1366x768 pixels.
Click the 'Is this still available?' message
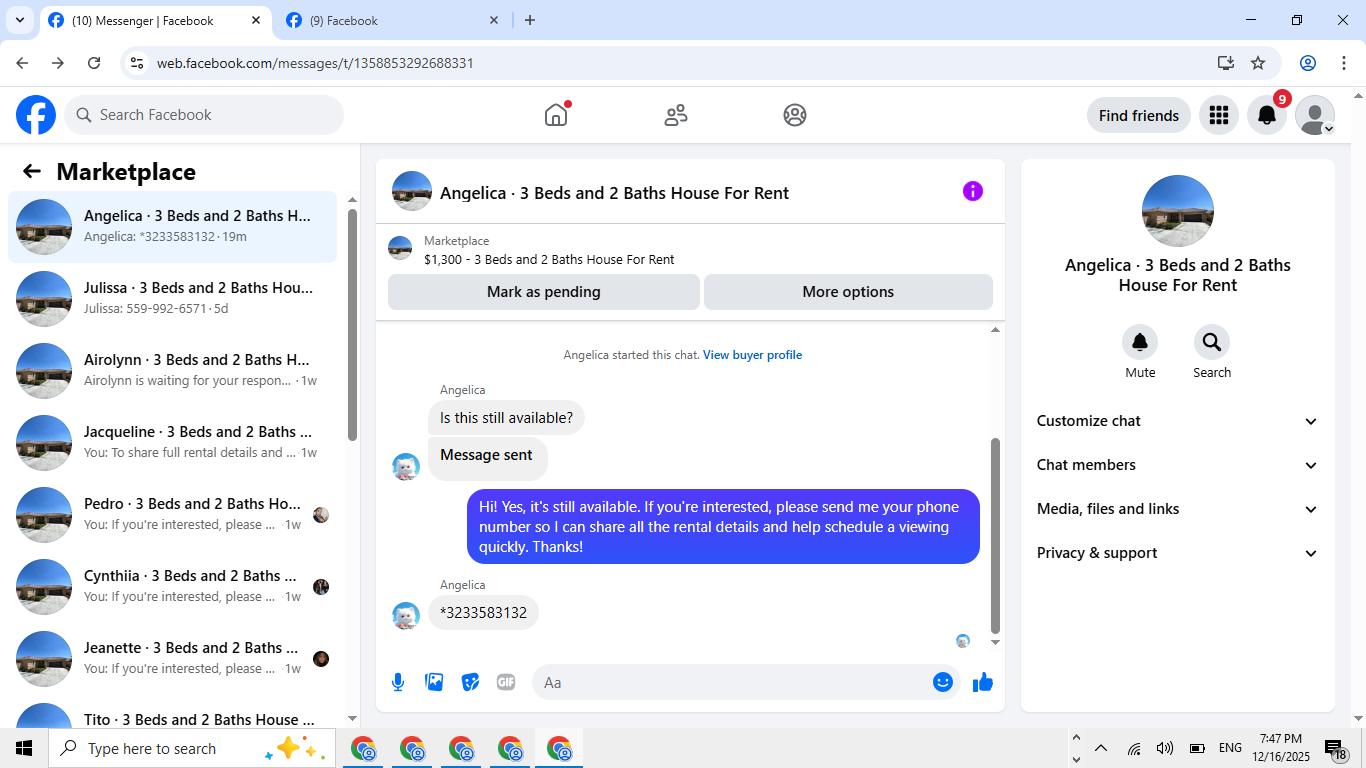click(506, 418)
